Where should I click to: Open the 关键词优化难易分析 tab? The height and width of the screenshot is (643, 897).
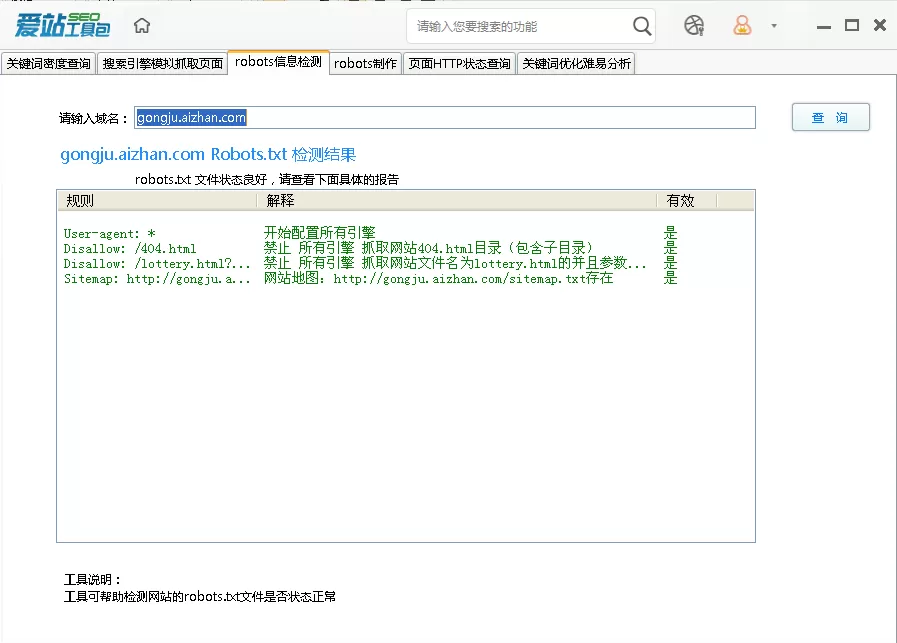(576, 63)
